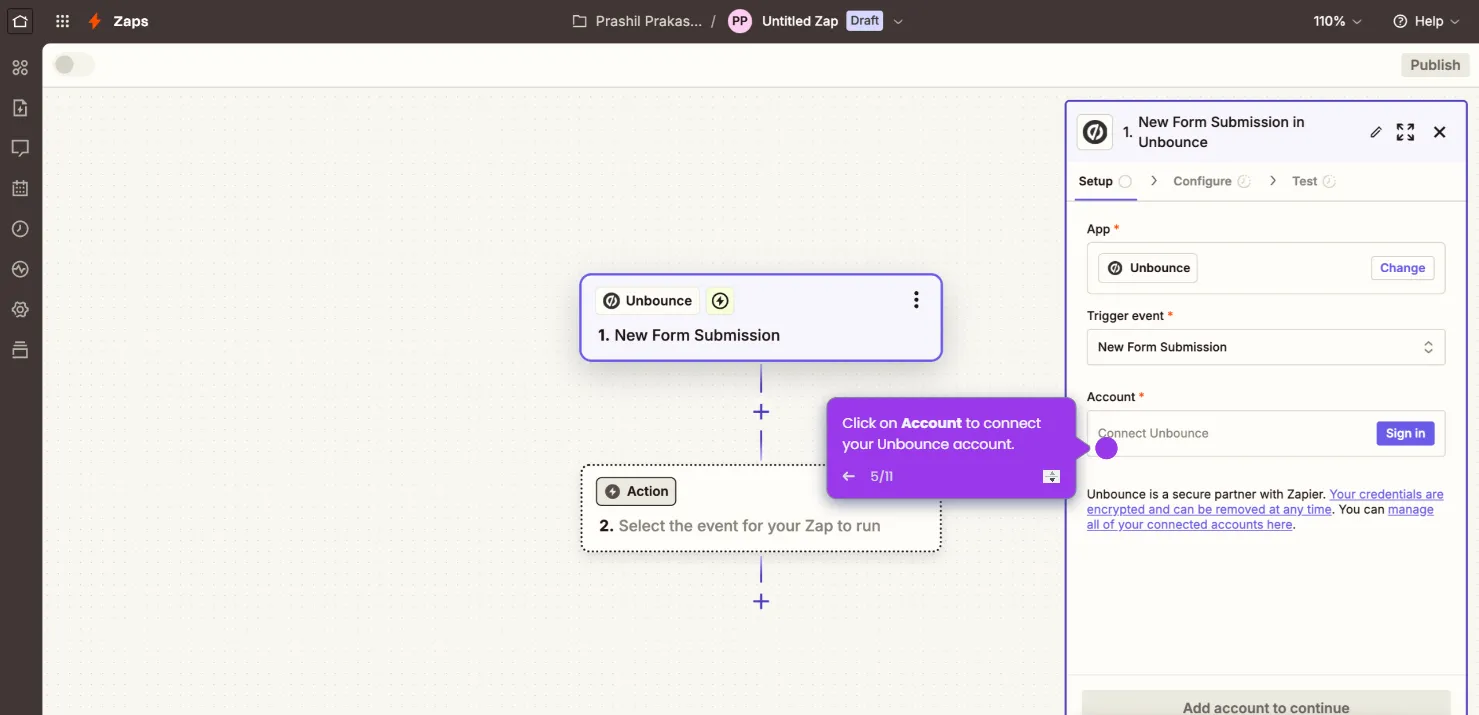The width and height of the screenshot is (1479, 715).
Task: Rename step with the pencil icon
Action: point(1376,132)
